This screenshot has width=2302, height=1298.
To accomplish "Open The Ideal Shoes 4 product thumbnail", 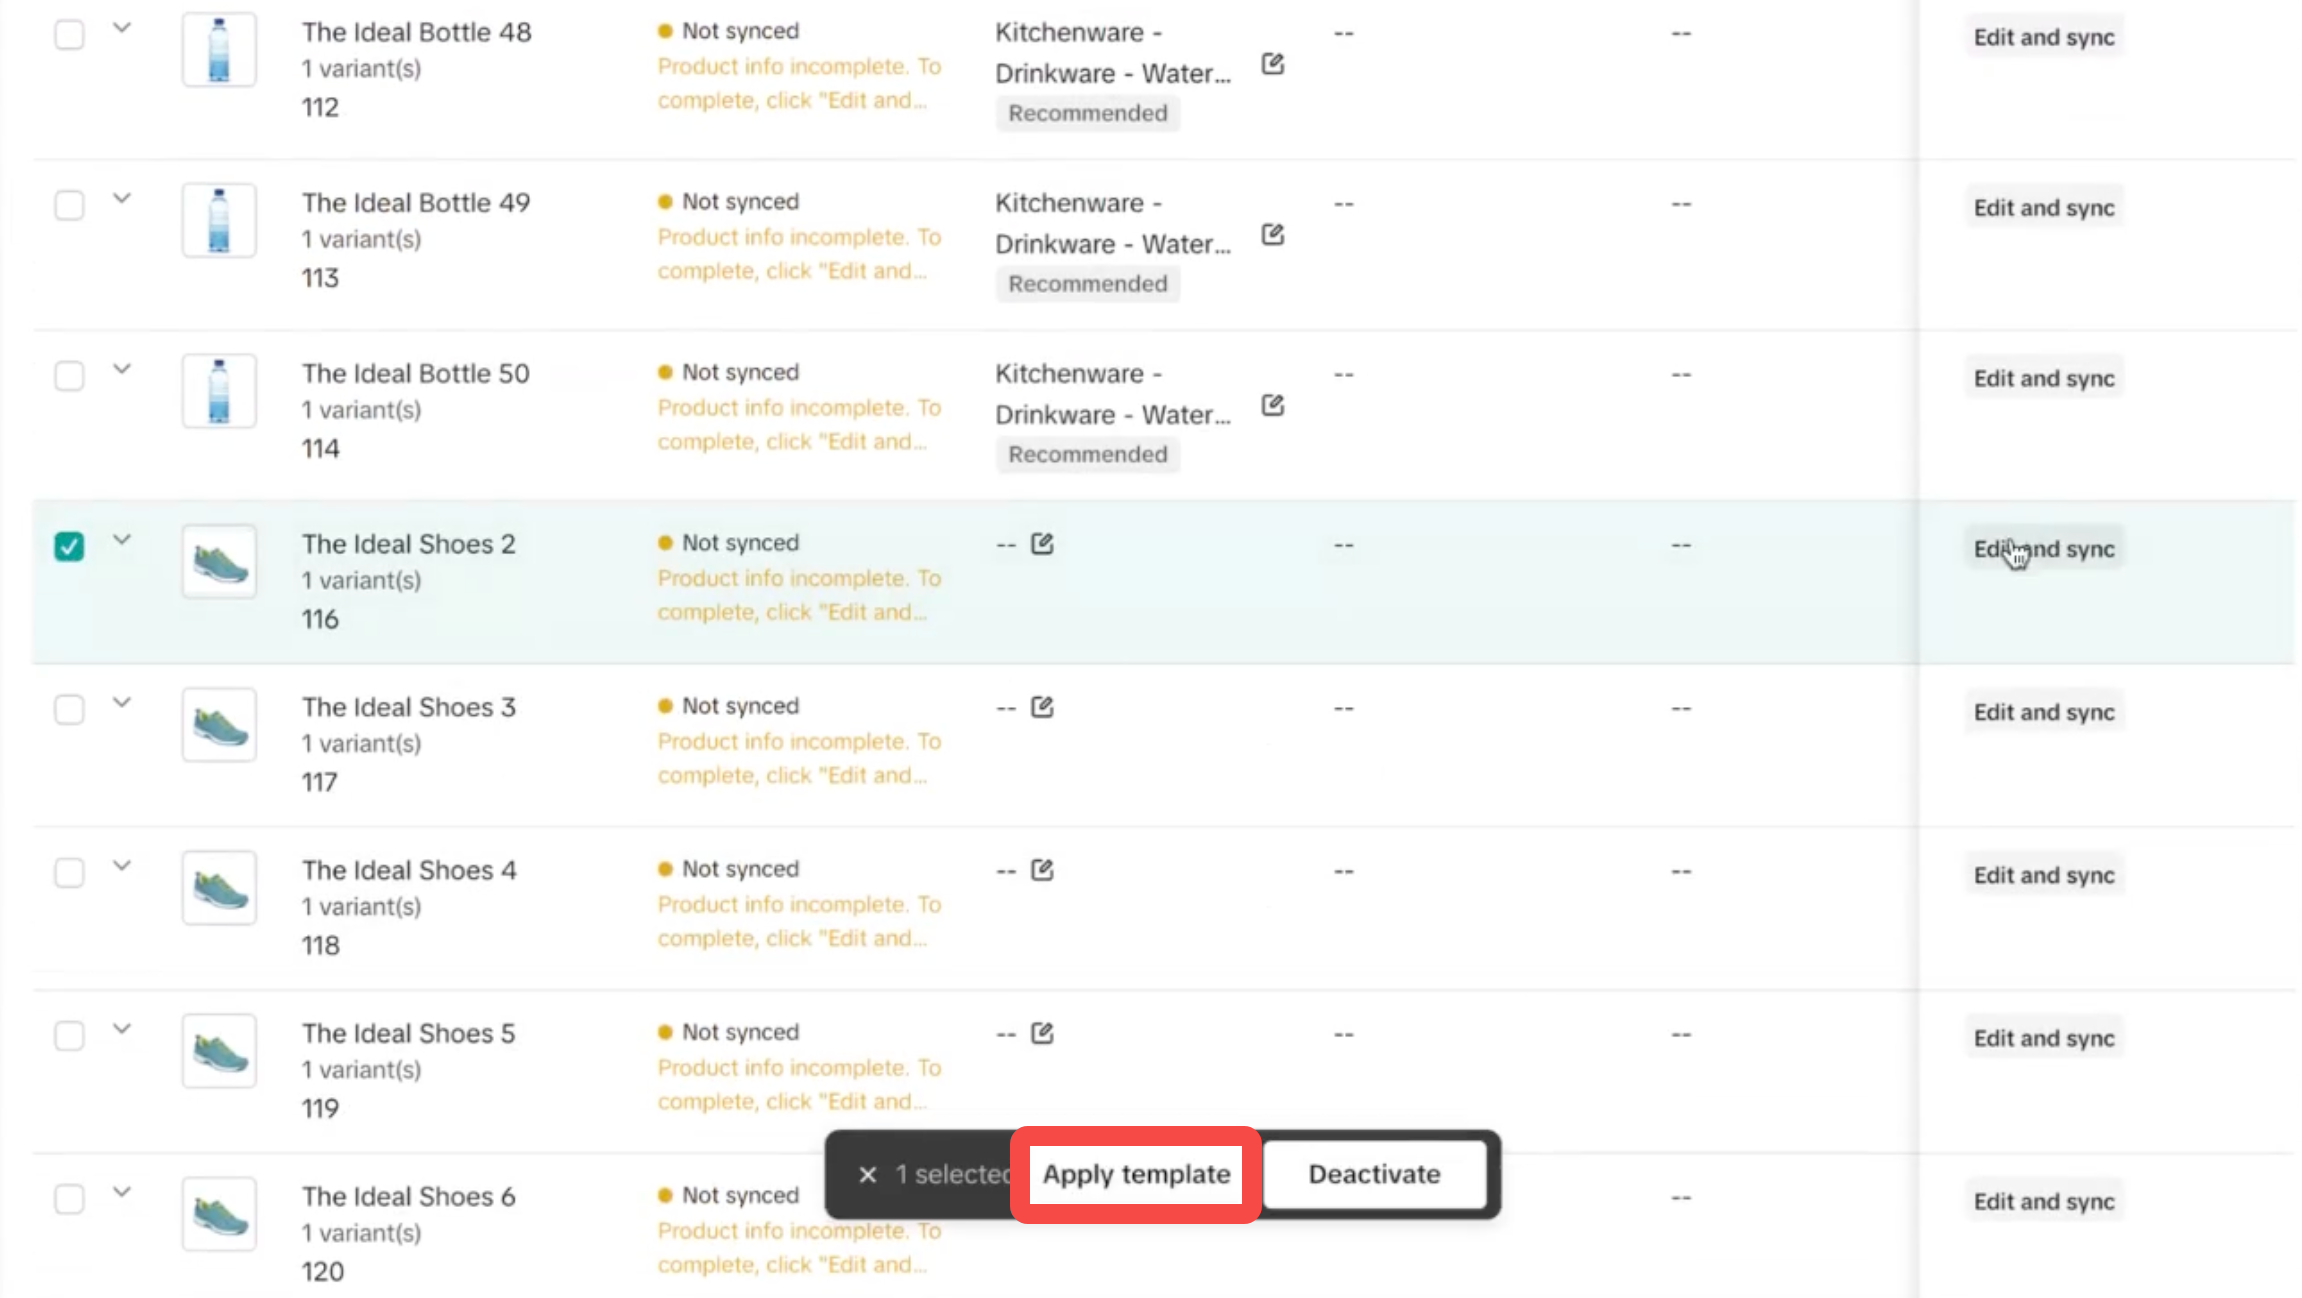I will [x=219, y=888].
